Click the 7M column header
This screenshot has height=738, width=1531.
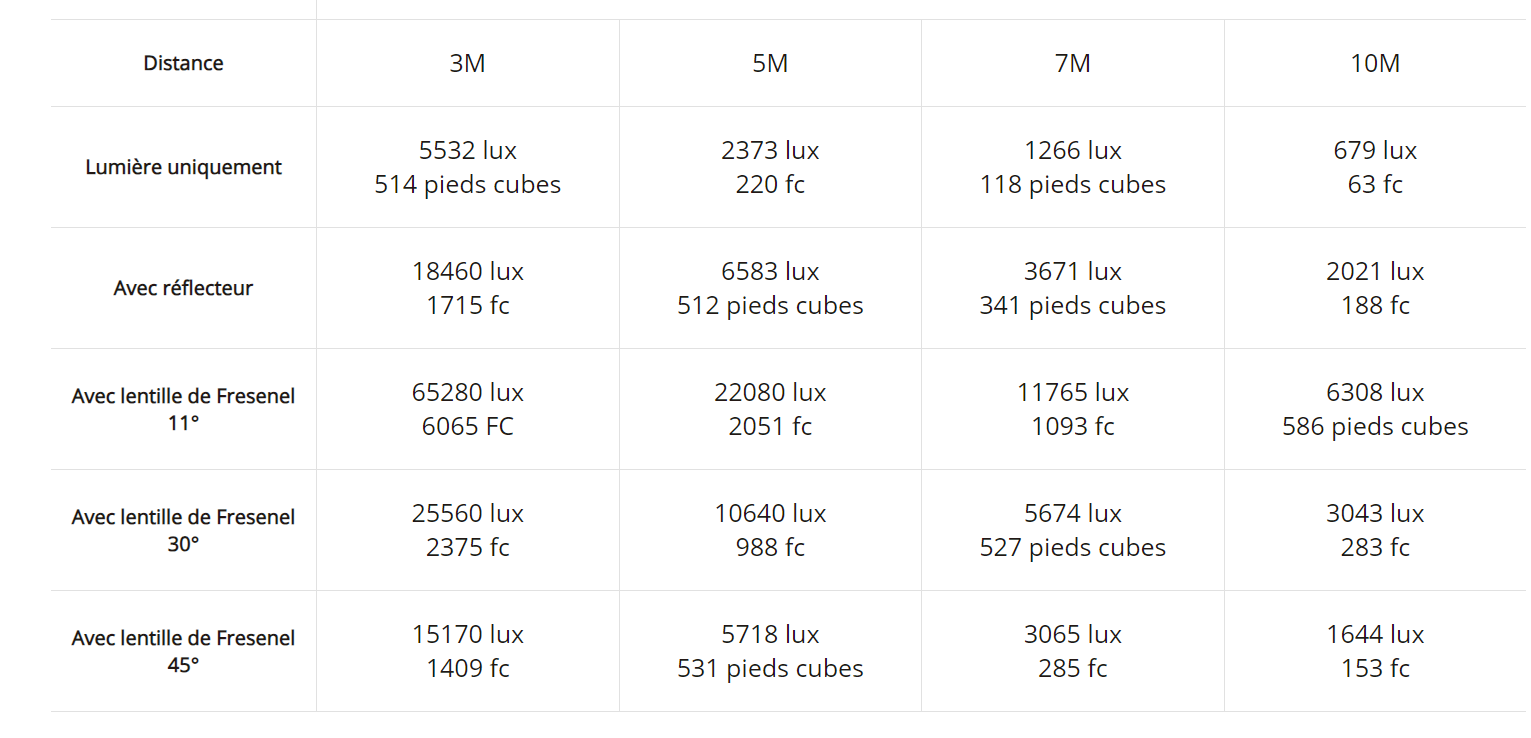(1072, 63)
